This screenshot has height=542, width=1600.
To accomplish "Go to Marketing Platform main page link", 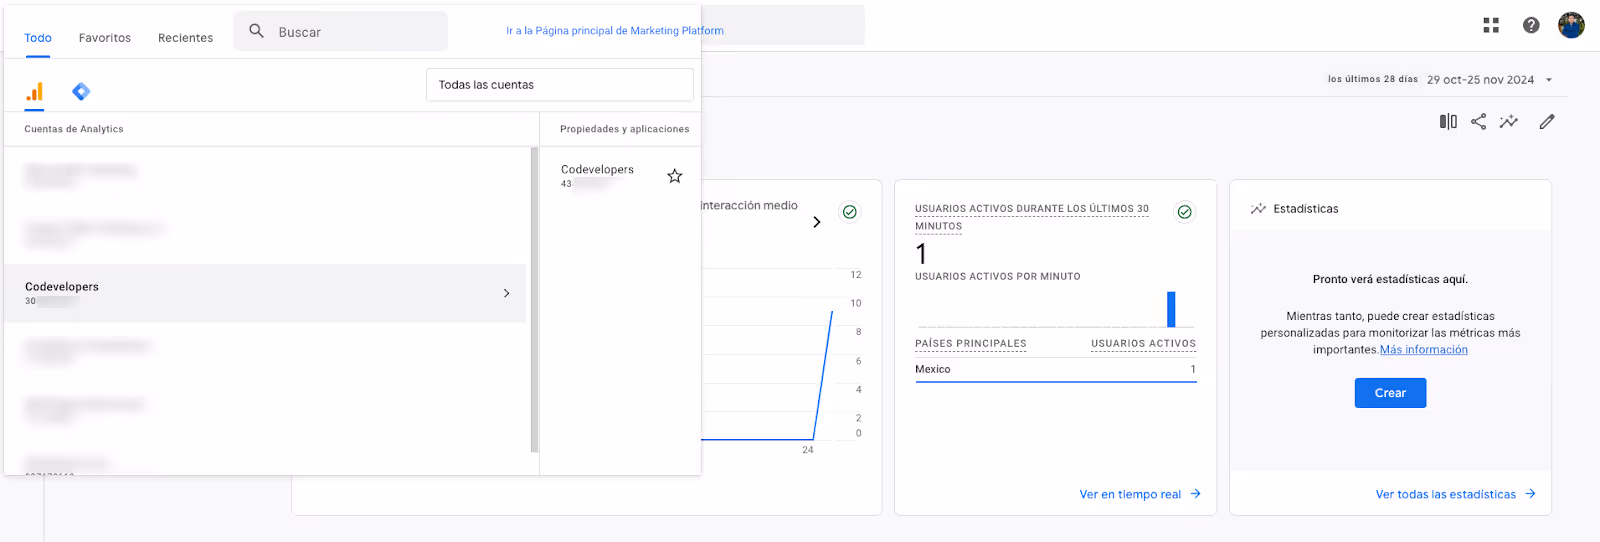I will coord(615,31).
